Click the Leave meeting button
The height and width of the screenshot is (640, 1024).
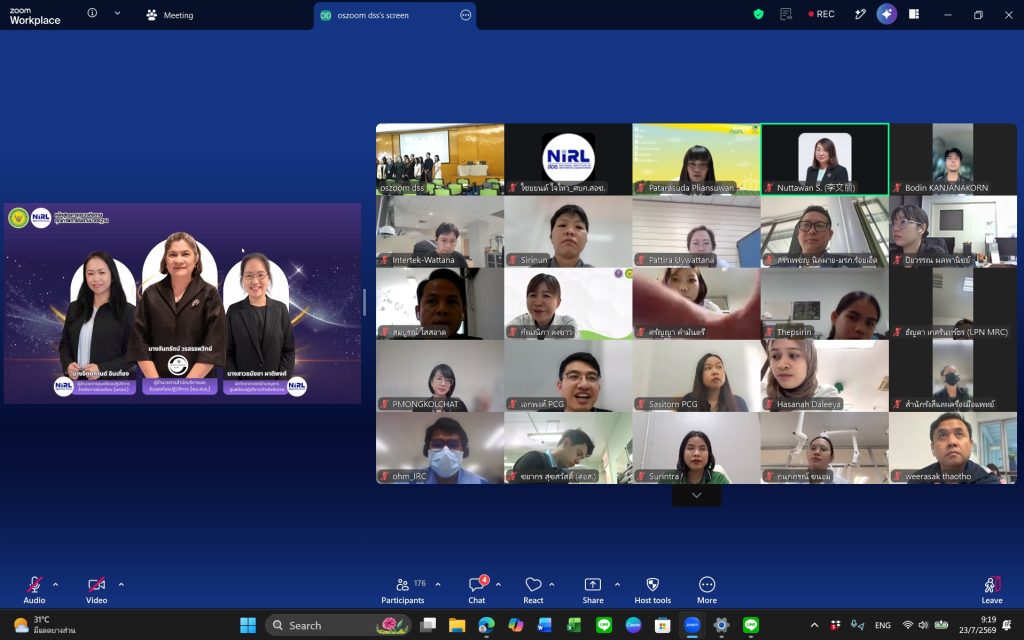pyautogui.click(x=991, y=590)
